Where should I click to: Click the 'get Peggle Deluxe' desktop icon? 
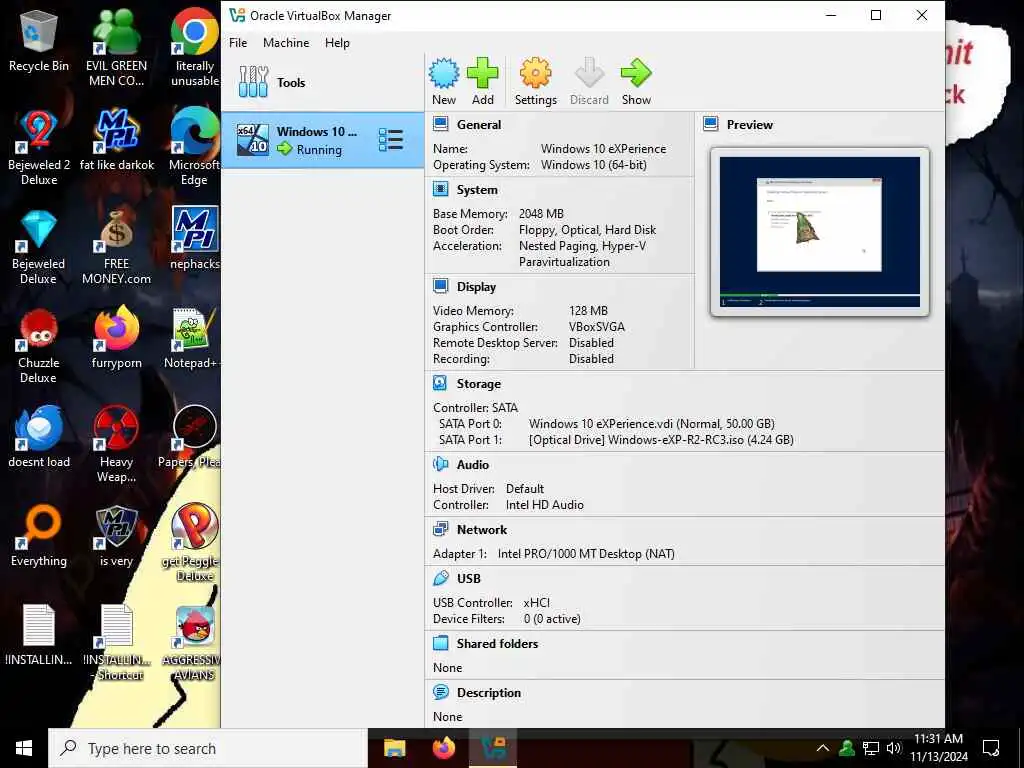(x=193, y=542)
